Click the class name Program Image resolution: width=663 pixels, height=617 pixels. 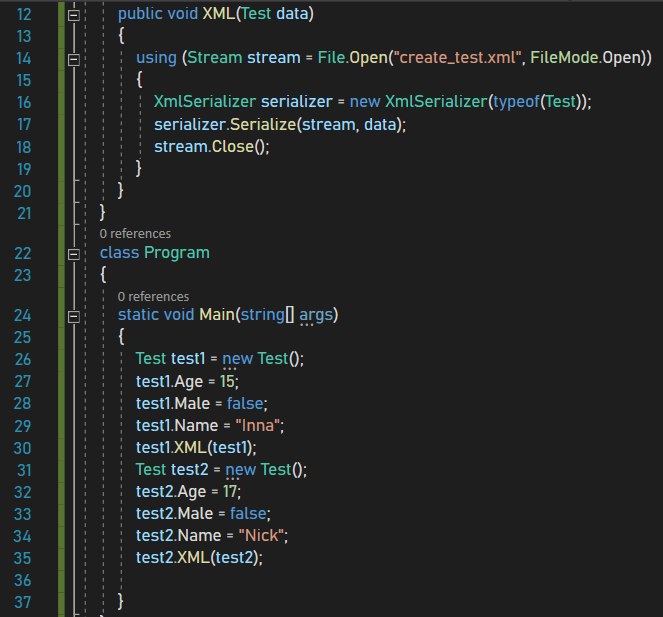(177, 253)
